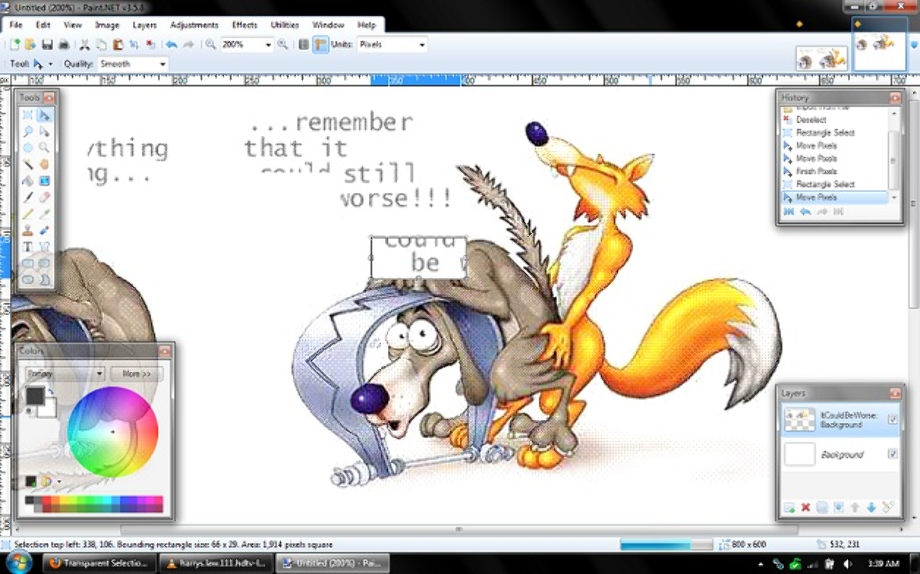Click the Undo arrow in toolbar

pos(171,44)
